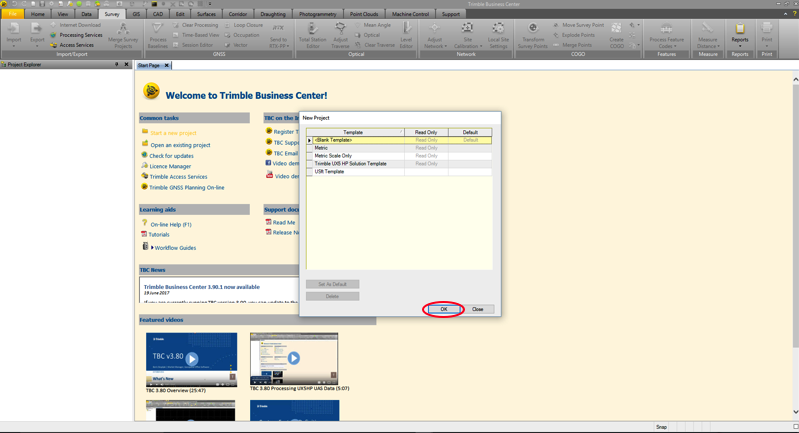Open the File tab
This screenshot has width=799, height=433.
12,14
